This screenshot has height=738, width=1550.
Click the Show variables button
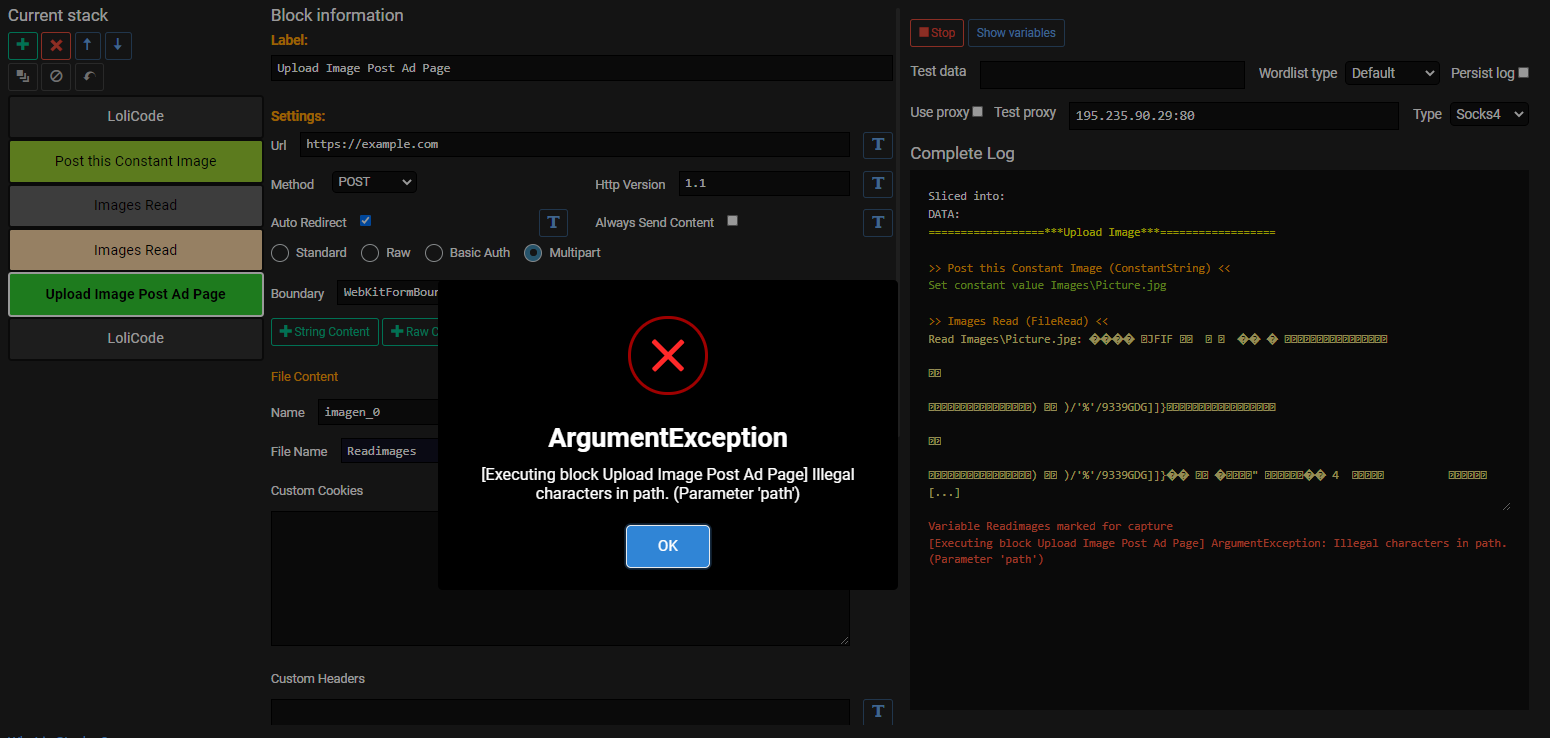click(x=1016, y=33)
